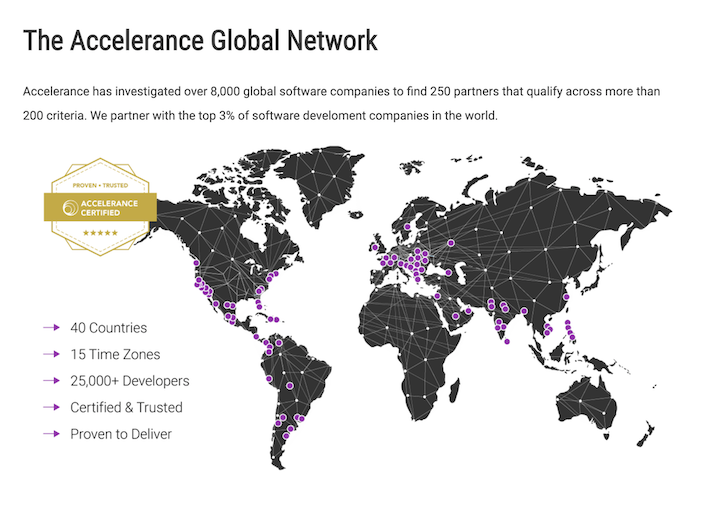Click the purple arrow beside 25,000+ Developers
The width and height of the screenshot is (720, 517).
click(51, 381)
